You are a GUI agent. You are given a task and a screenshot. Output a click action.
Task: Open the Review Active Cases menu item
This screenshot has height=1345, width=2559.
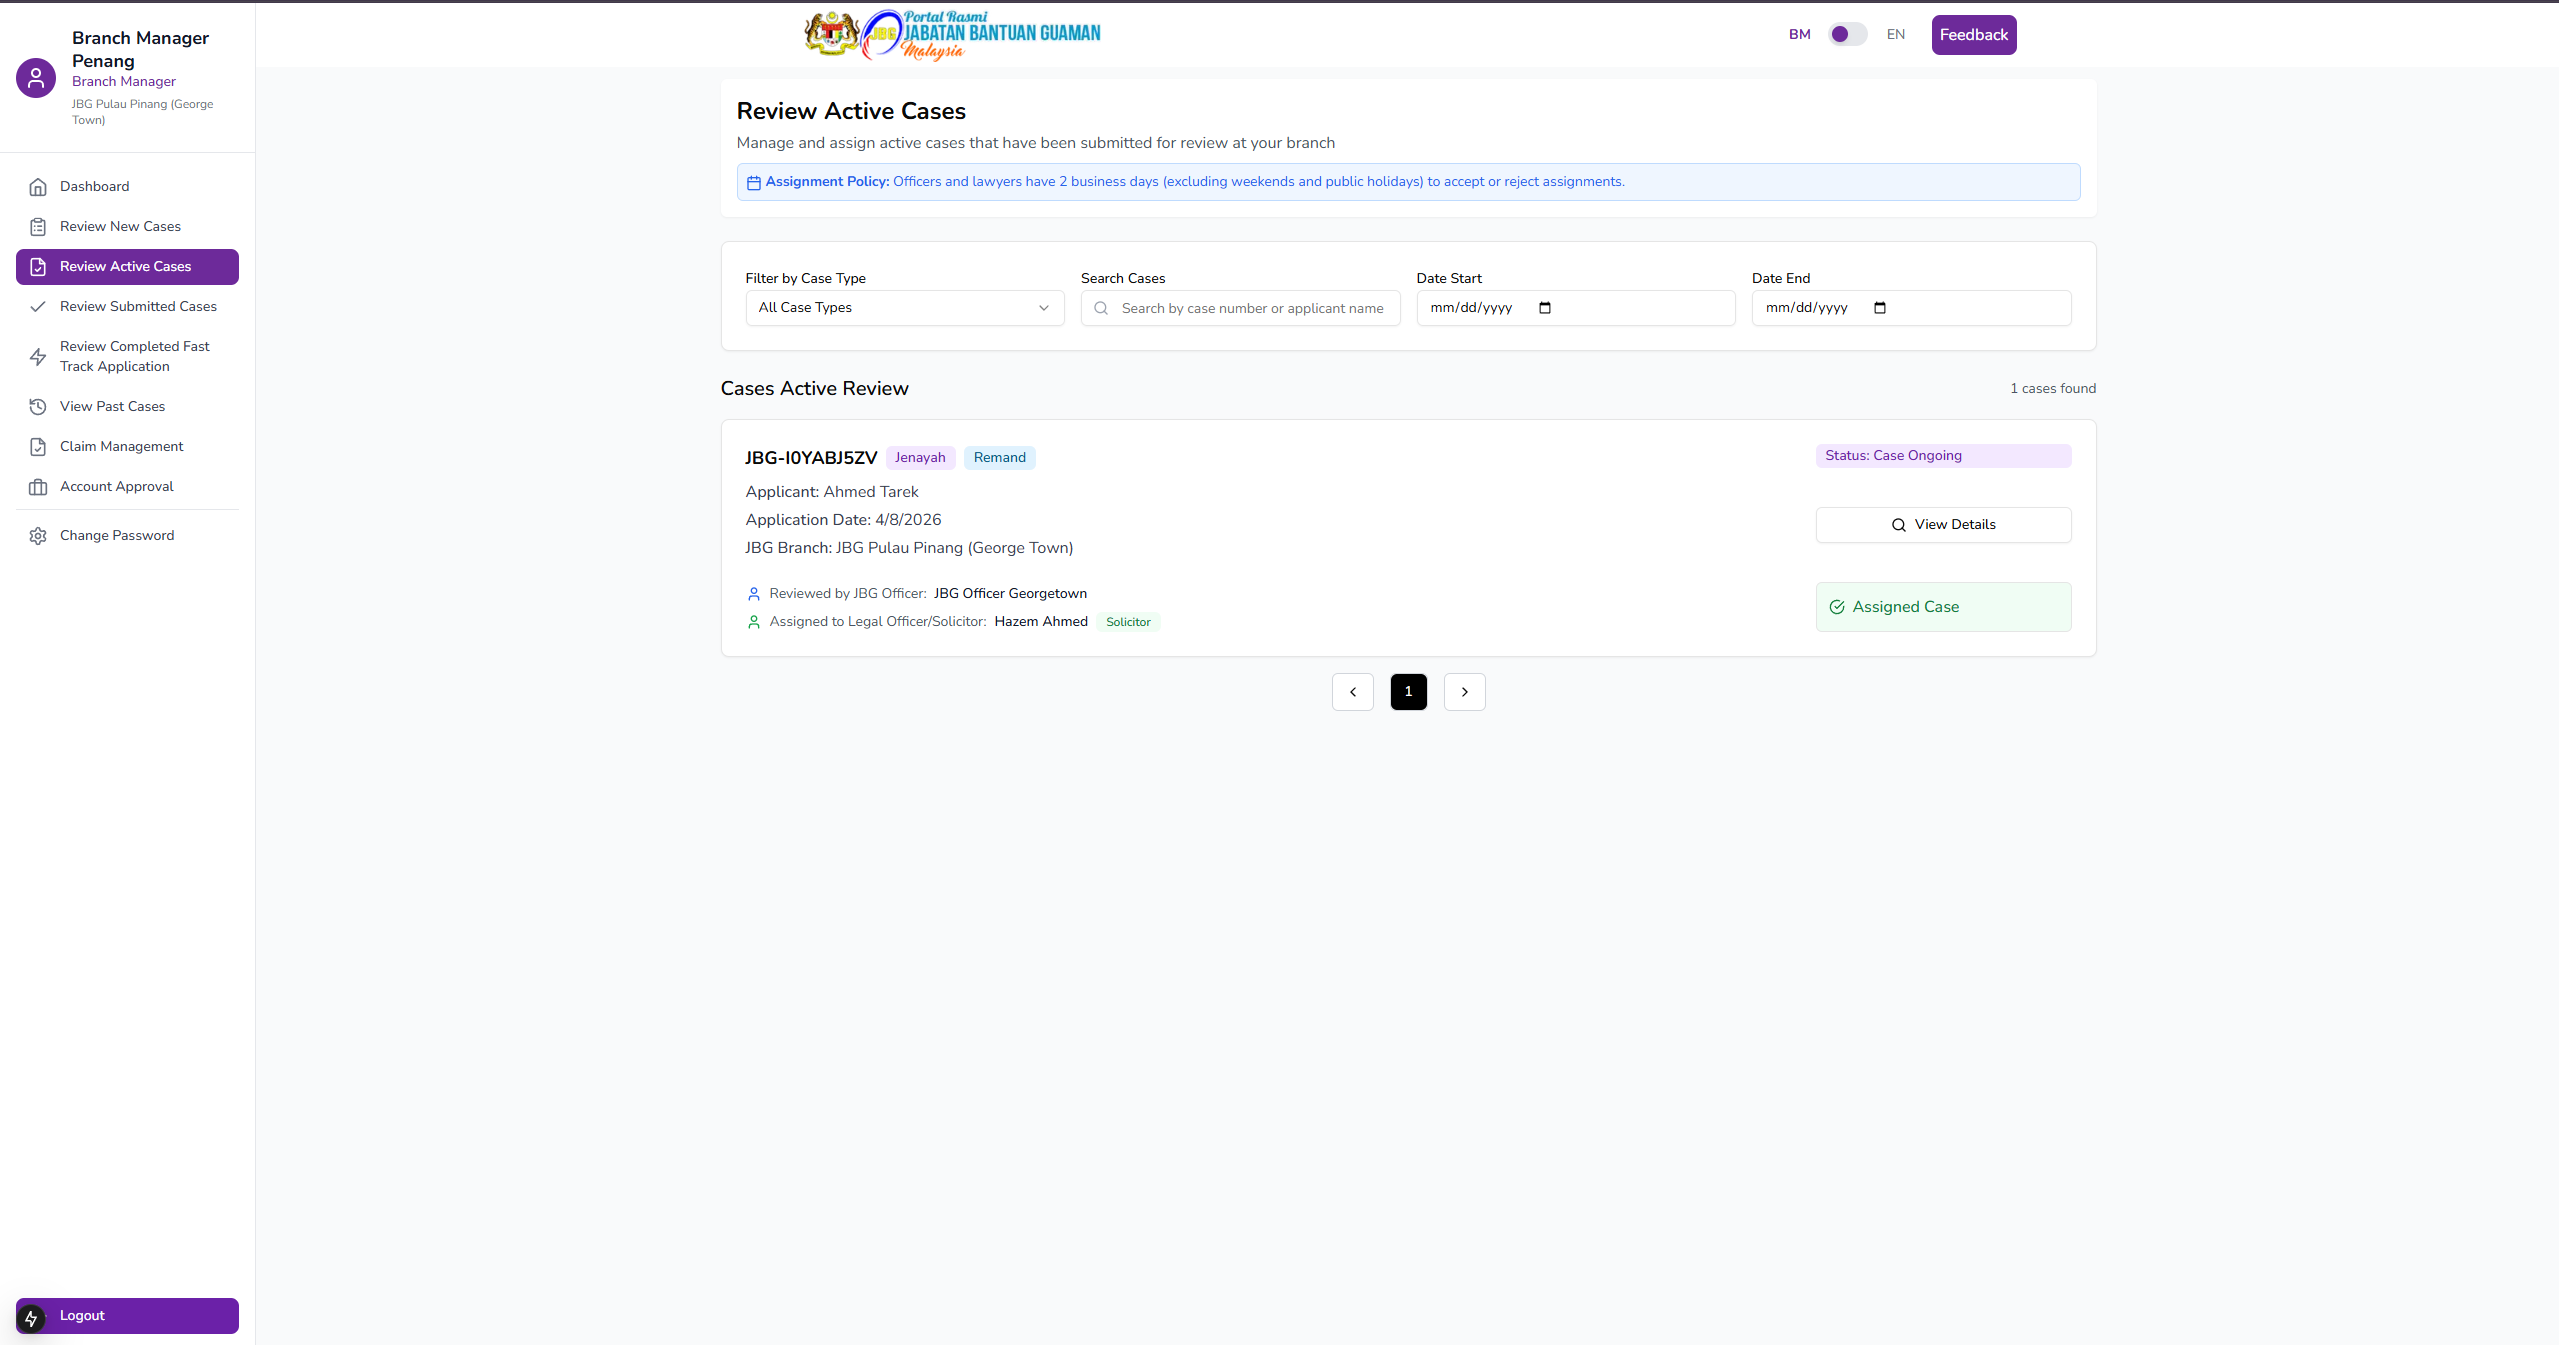coord(126,267)
